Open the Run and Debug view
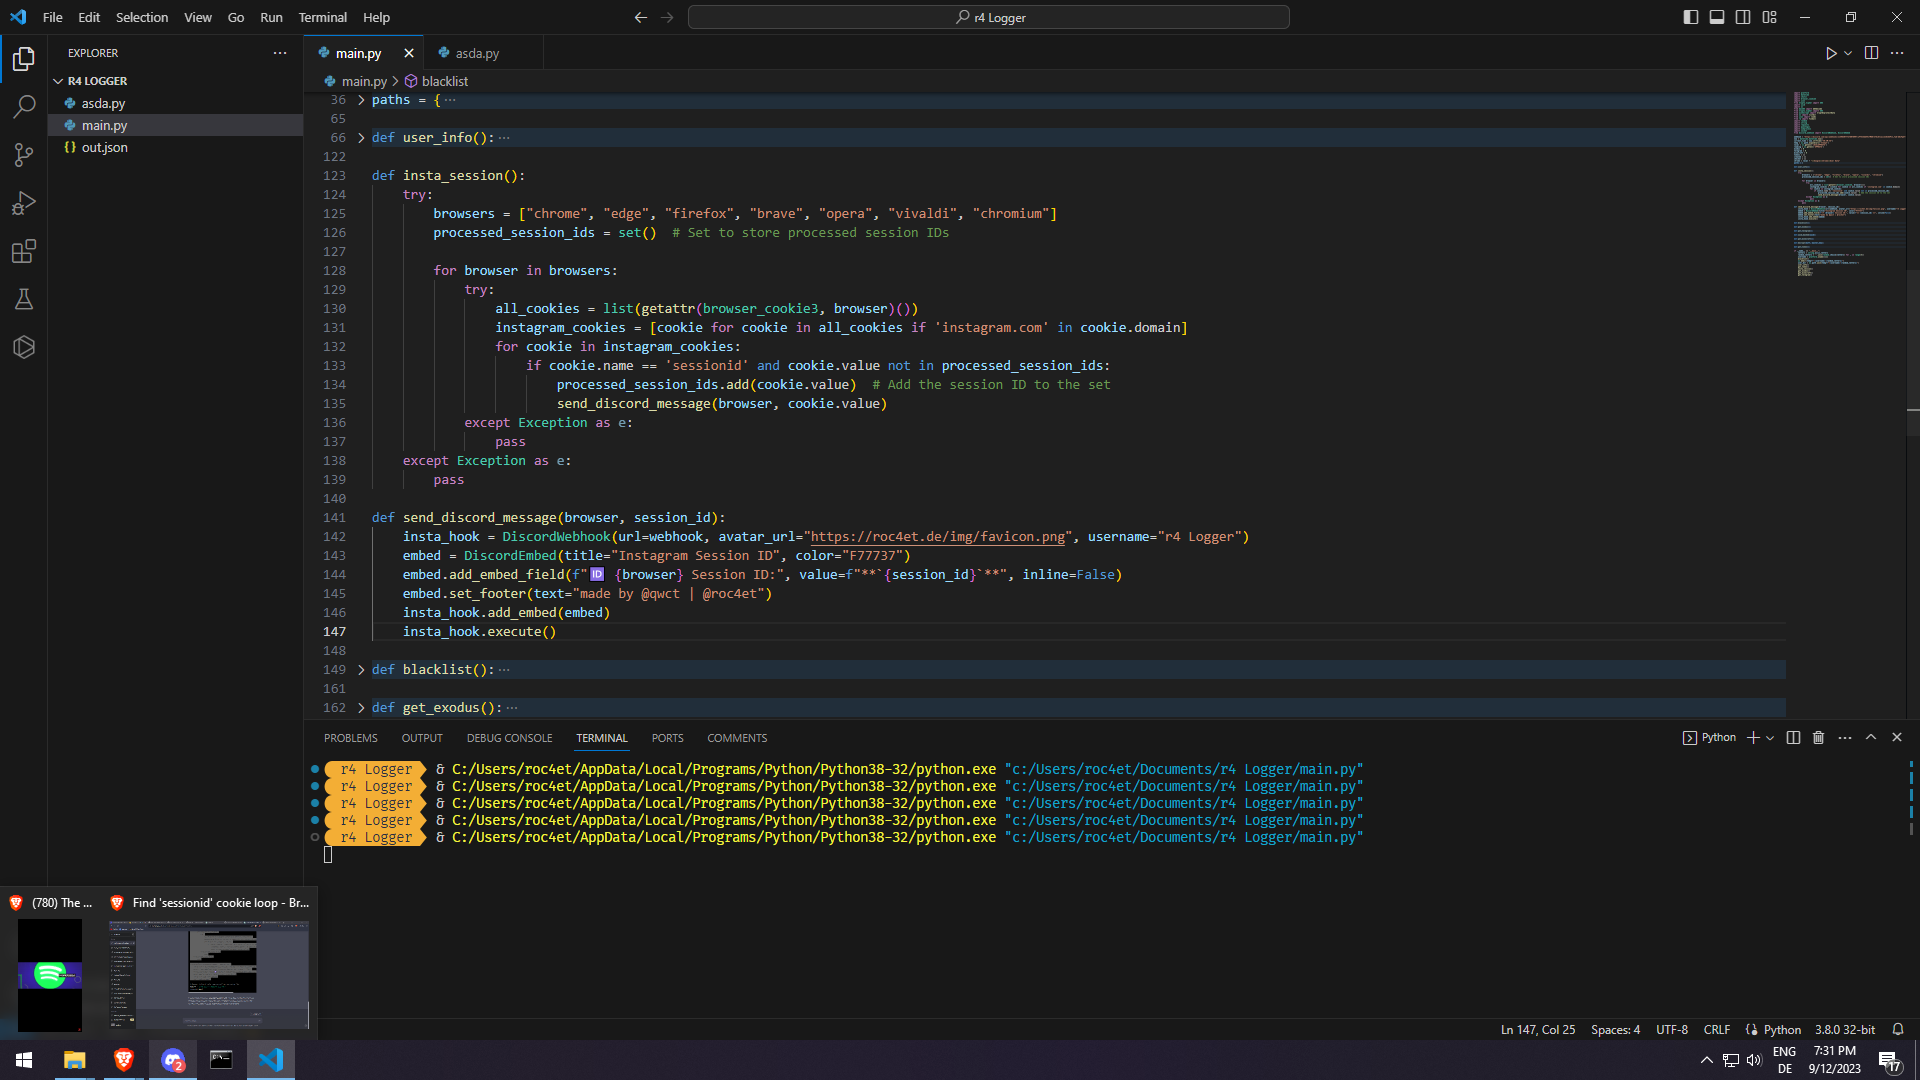 (x=24, y=203)
